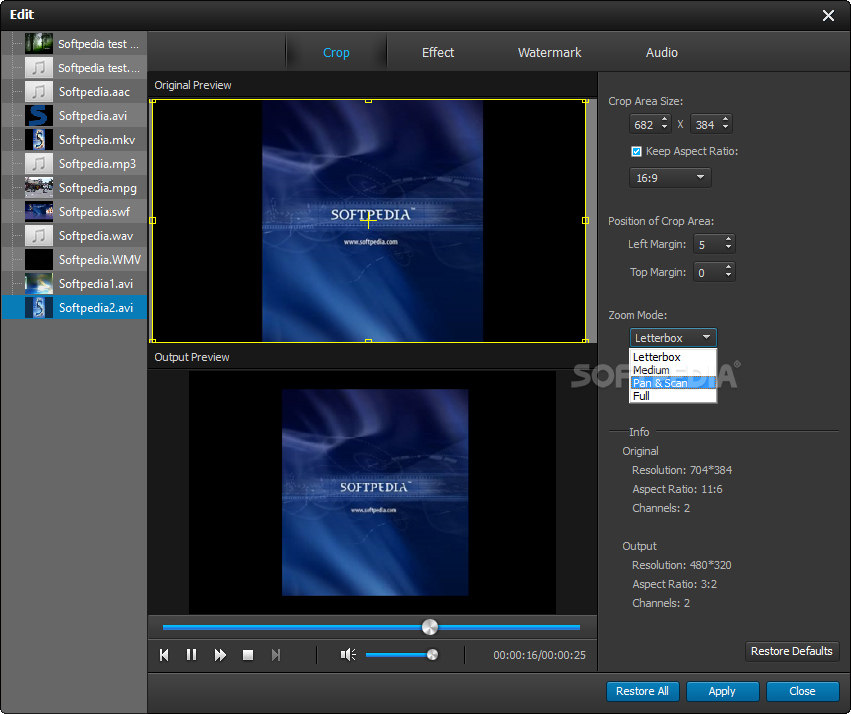Select the Softpedia.avi thumbnail icon
The height and width of the screenshot is (714, 851).
(39, 116)
